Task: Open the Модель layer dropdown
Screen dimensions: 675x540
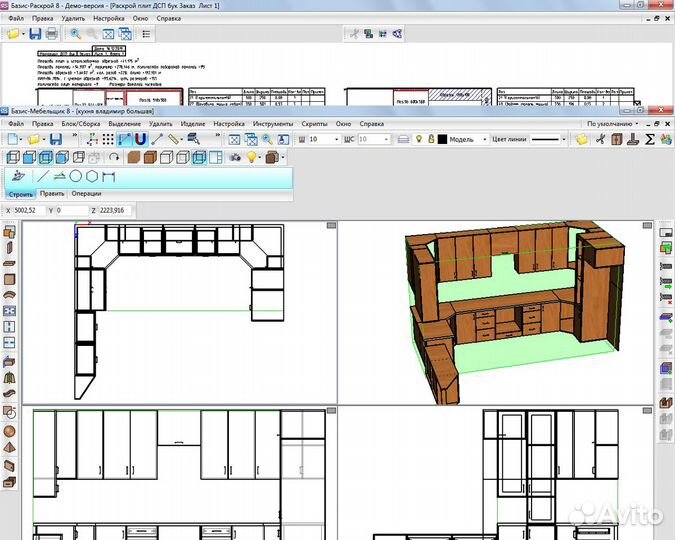Action: (x=468, y=139)
